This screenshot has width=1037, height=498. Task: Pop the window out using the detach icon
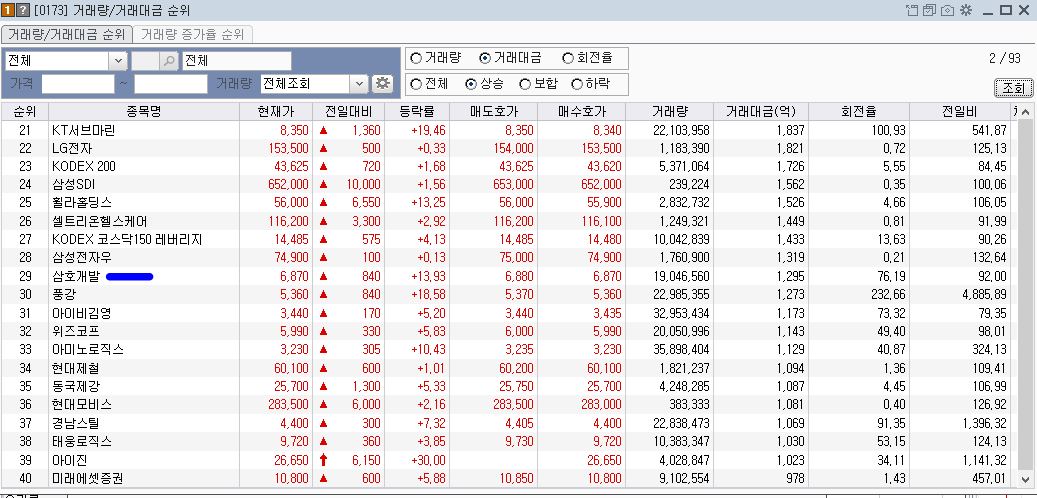912,10
